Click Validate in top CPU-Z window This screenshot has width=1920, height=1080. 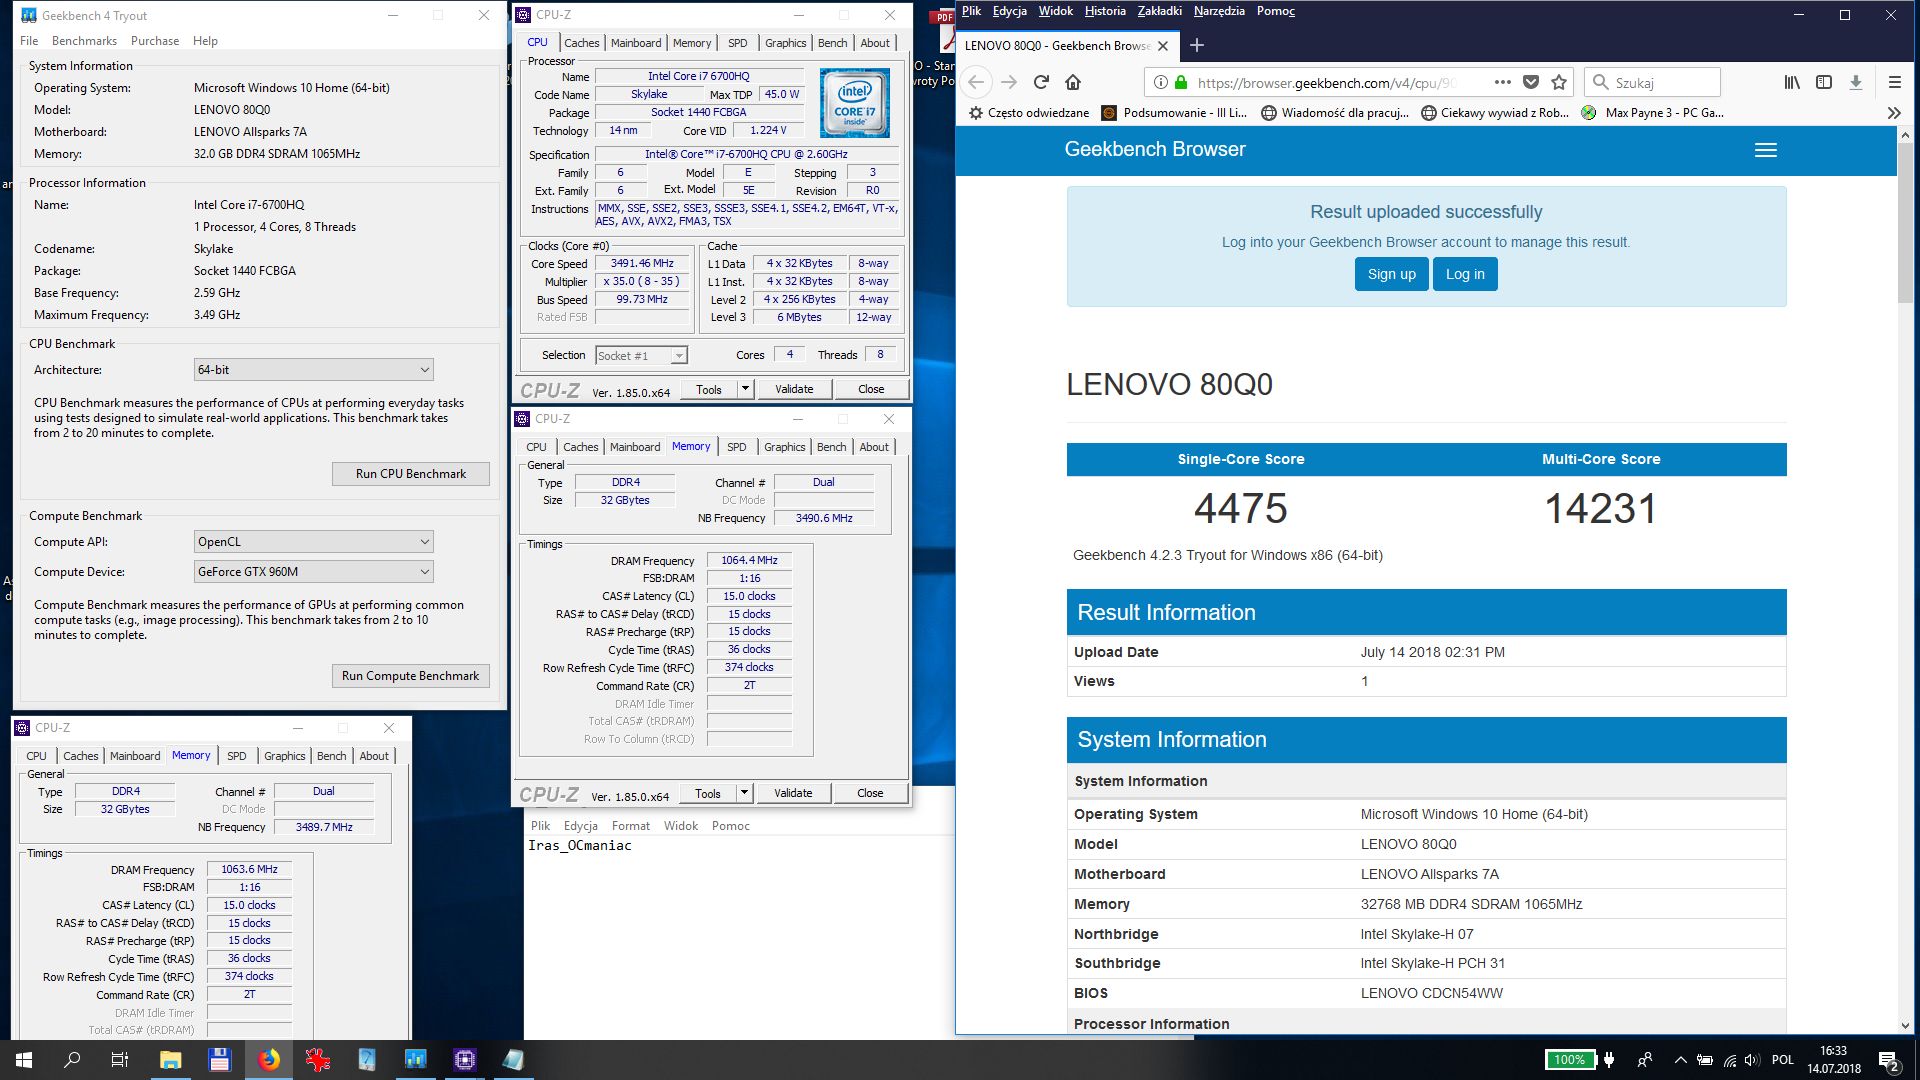tap(794, 389)
